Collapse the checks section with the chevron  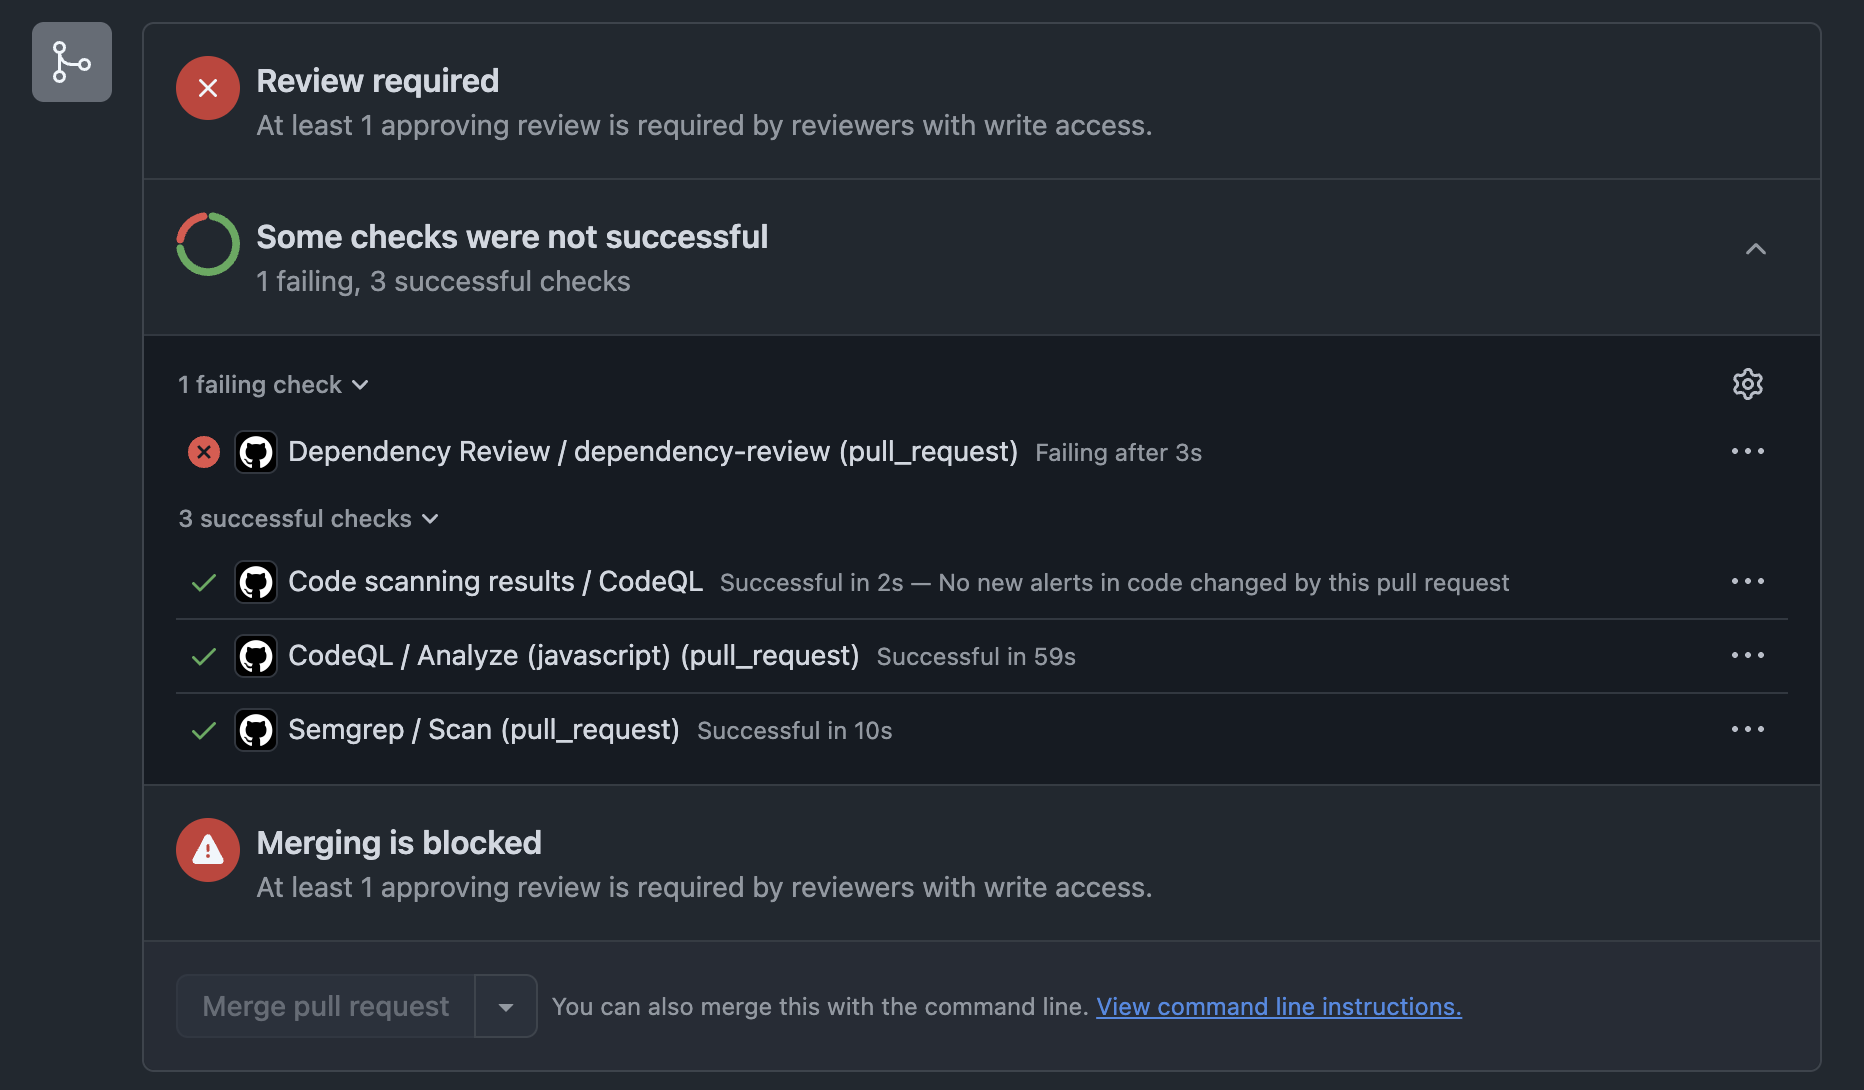[1755, 249]
